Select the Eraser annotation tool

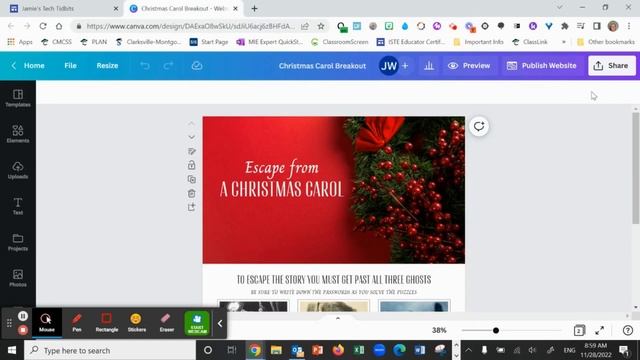tap(167, 322)
